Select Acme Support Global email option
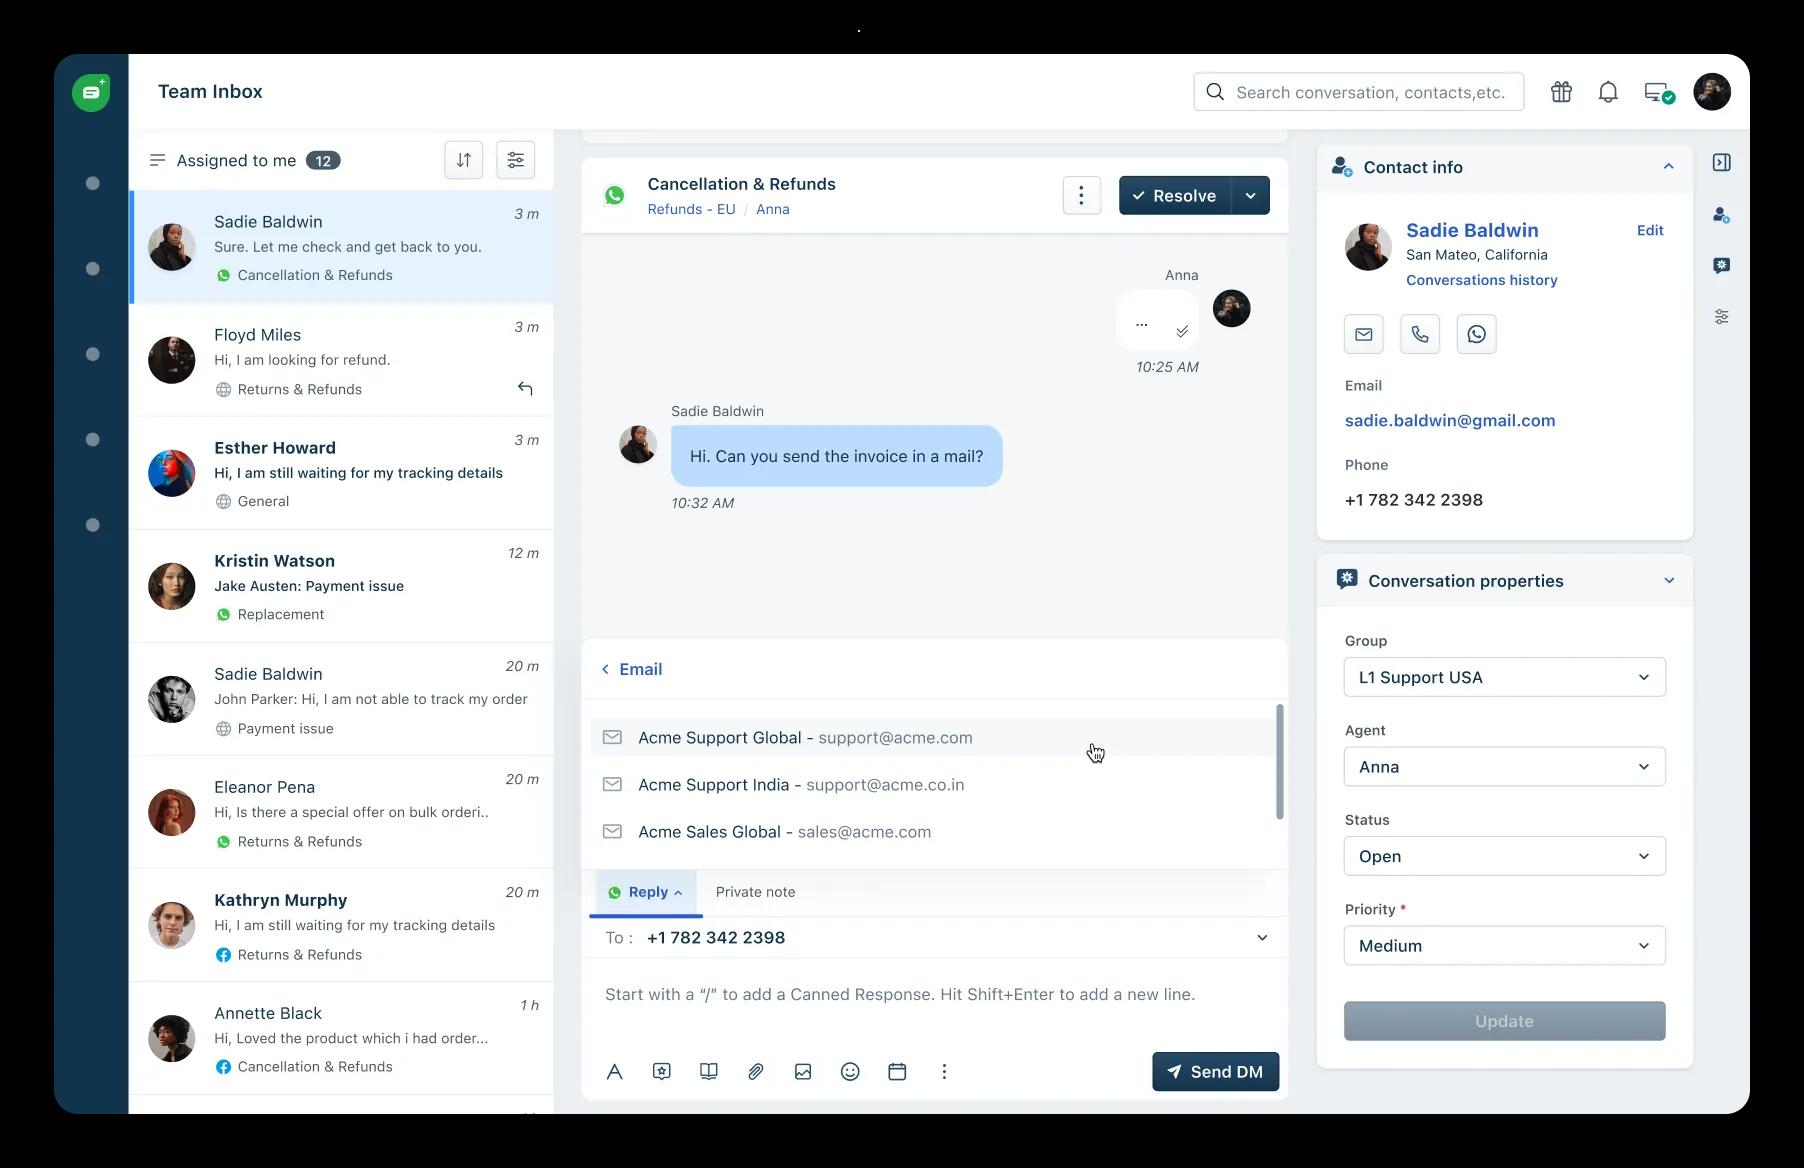This screenshot has width=1804, height=1168. [930, 738]
